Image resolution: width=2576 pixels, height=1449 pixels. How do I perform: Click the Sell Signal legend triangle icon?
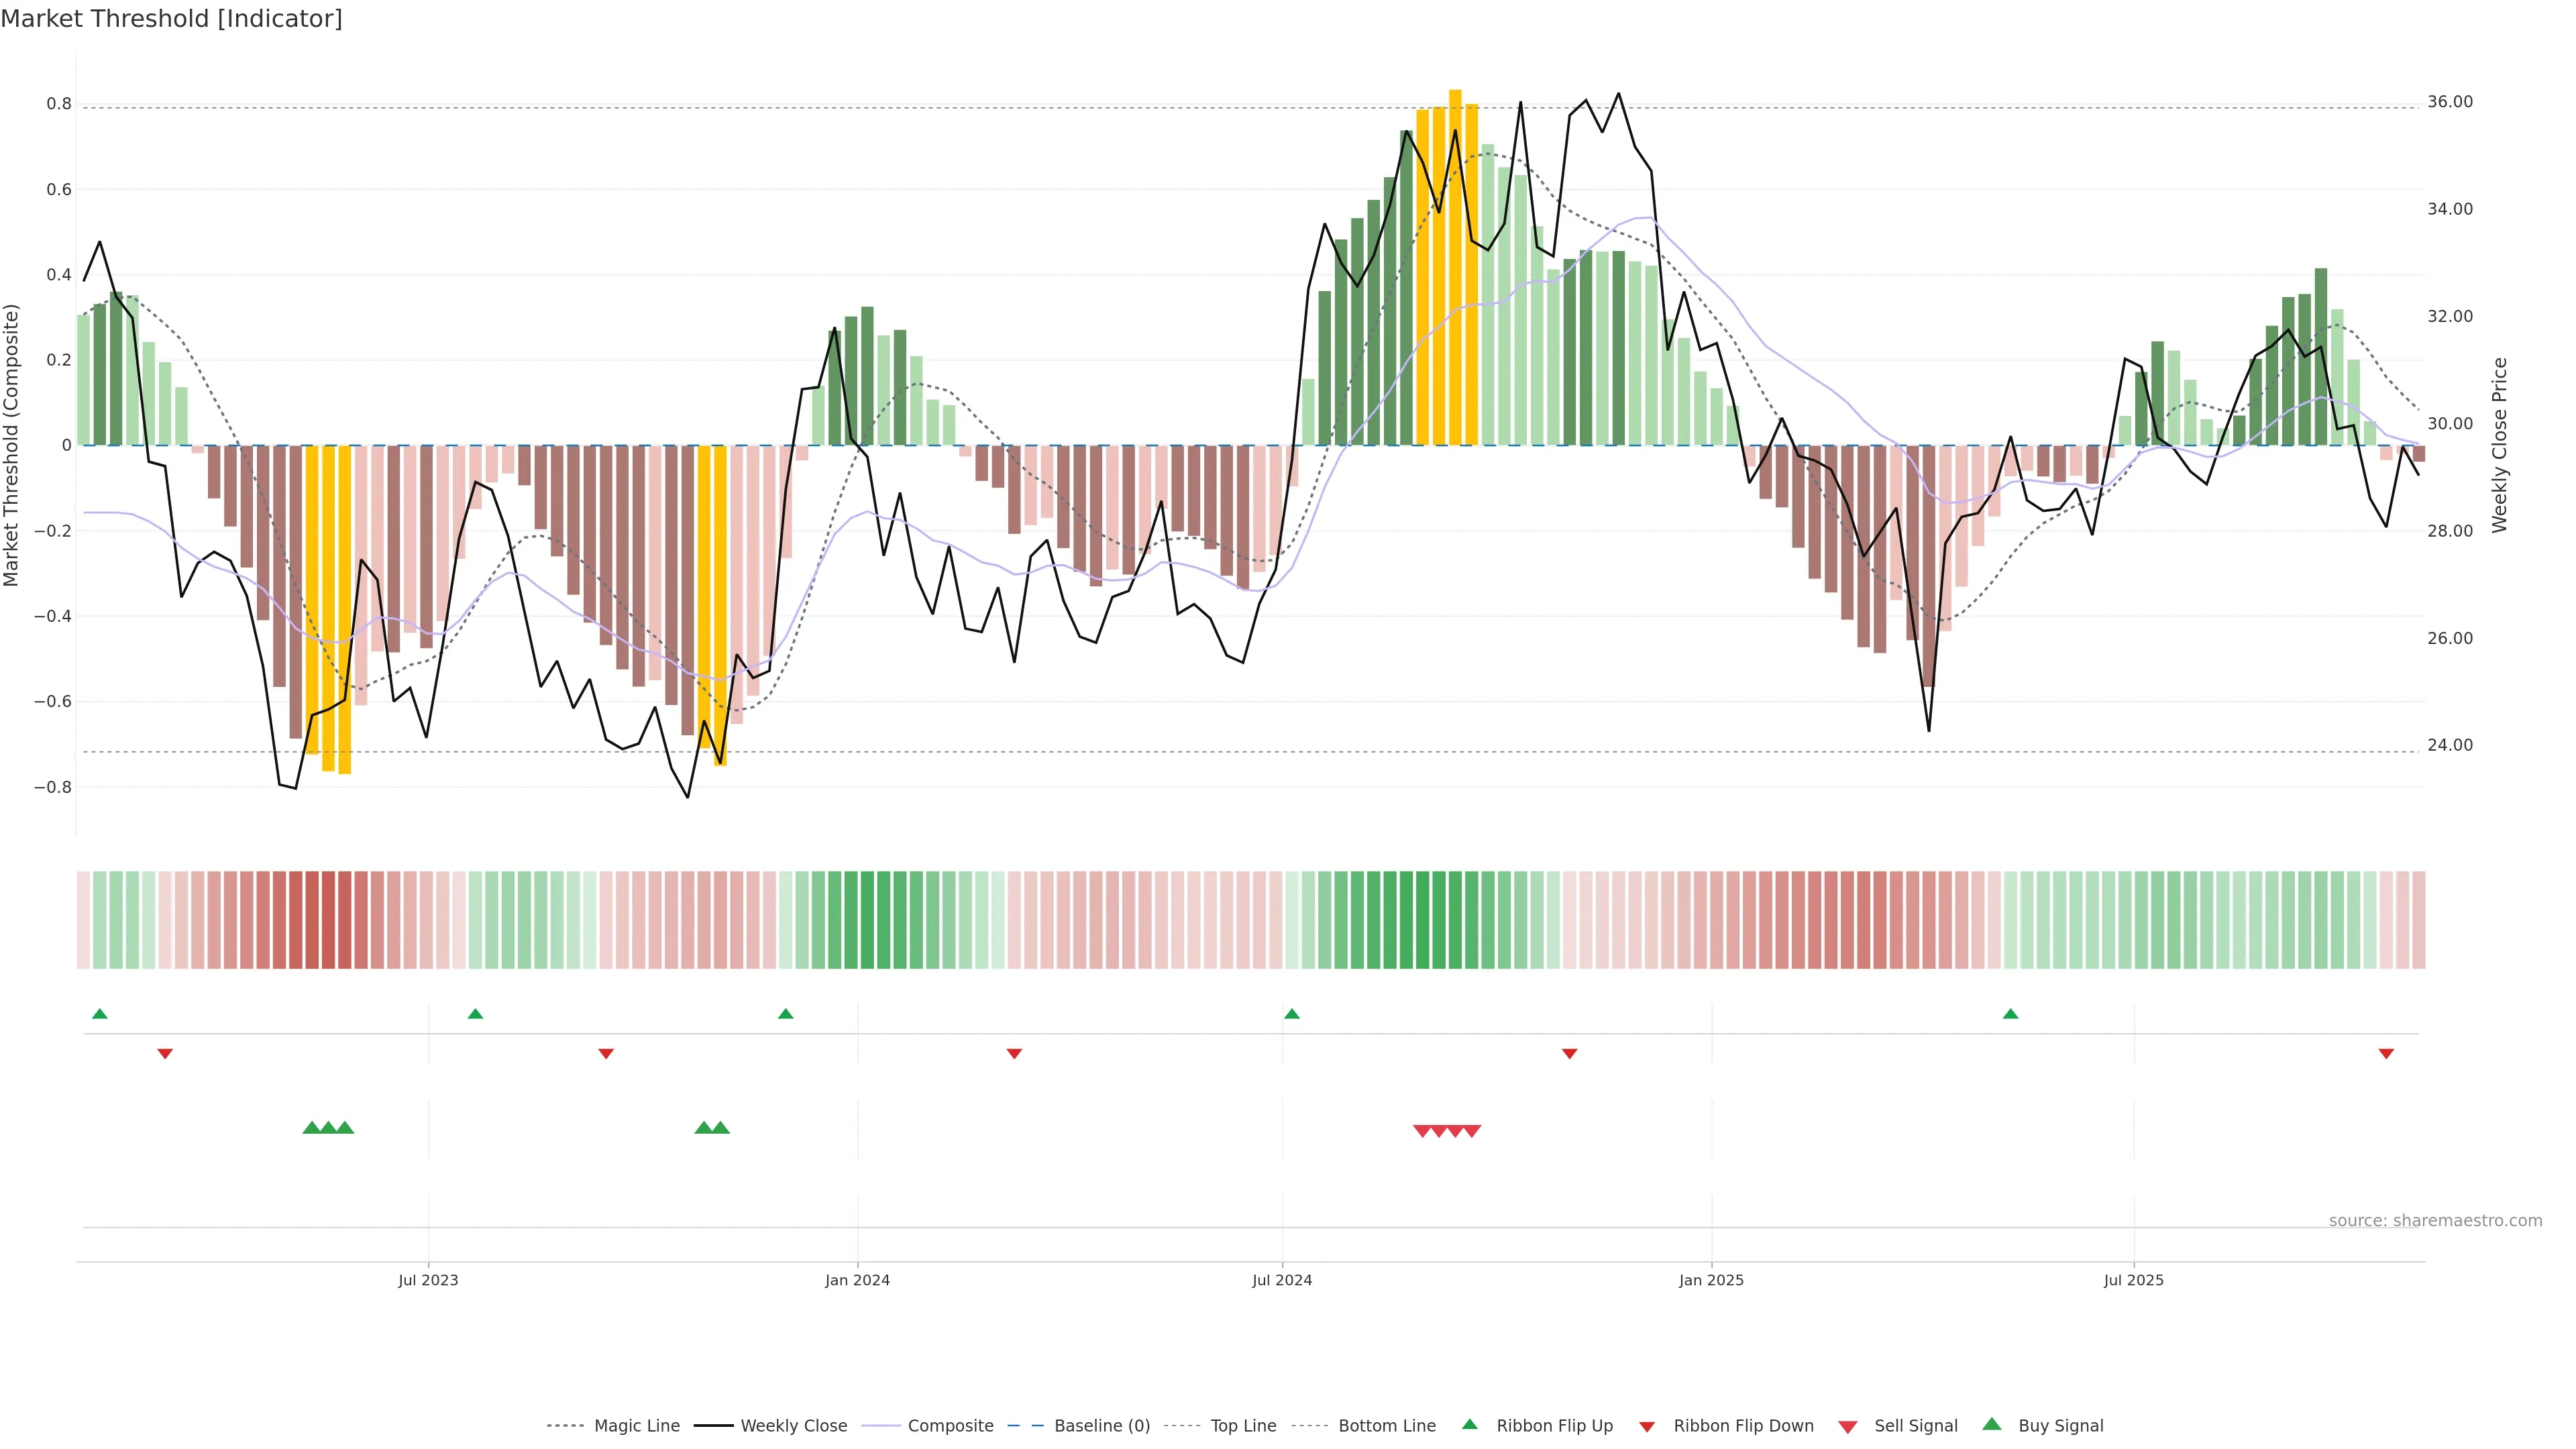(x=1848, y=1426)
